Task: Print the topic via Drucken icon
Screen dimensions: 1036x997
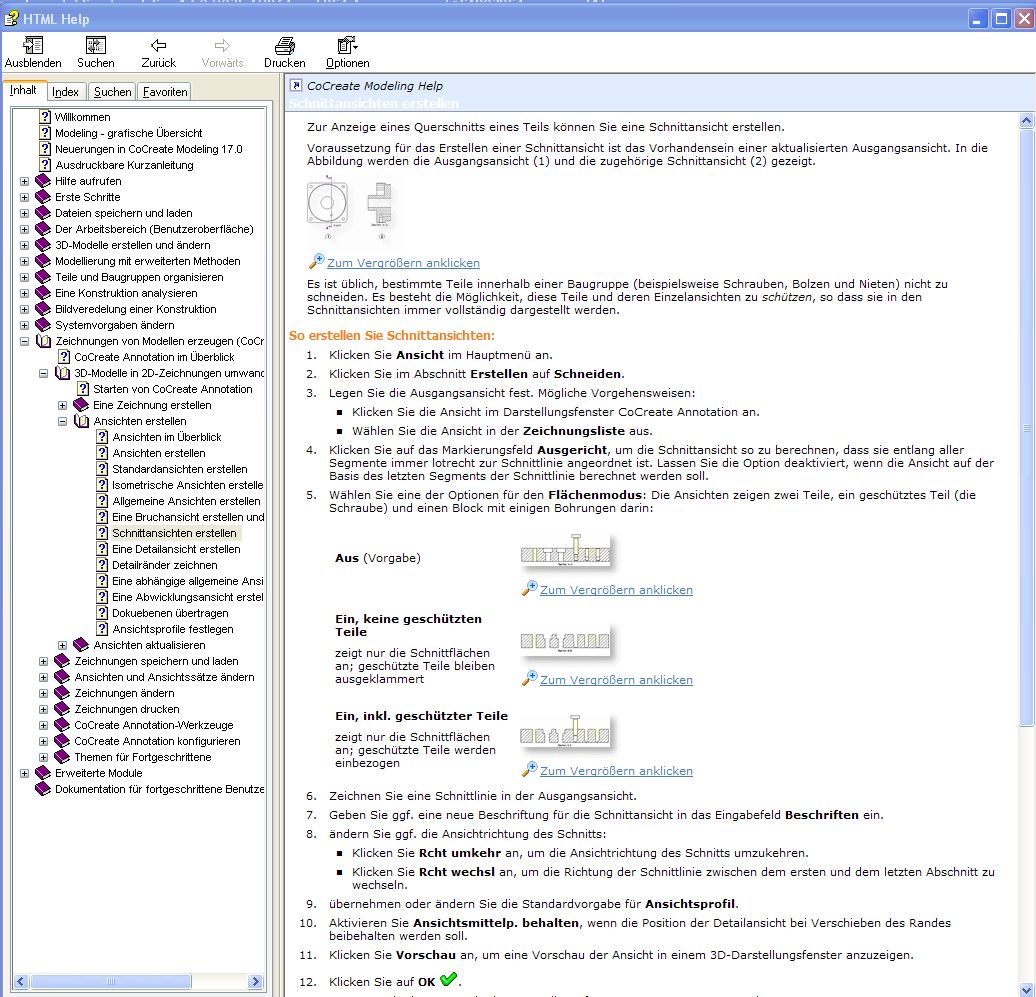Action: [285, 46]
